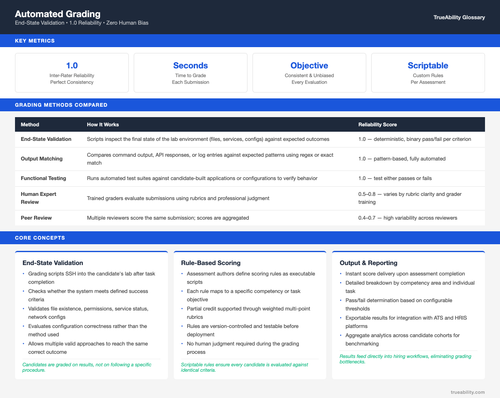Click score '1.0 — deterministic, binary pass/fail'
The height and width of the screenshot is (398, 500).
coord(415,139)
